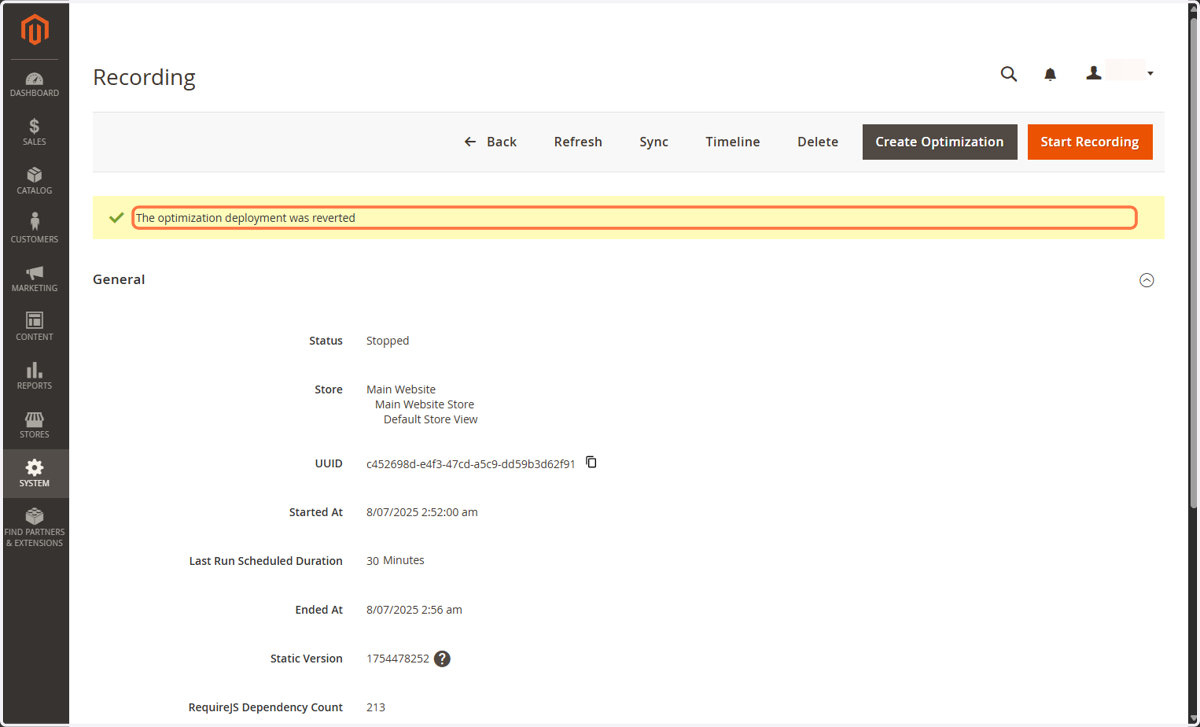Click the green success checkmark icon
Screen dimensions: 1200x727
pyautogui.click(x=116, y=217)
